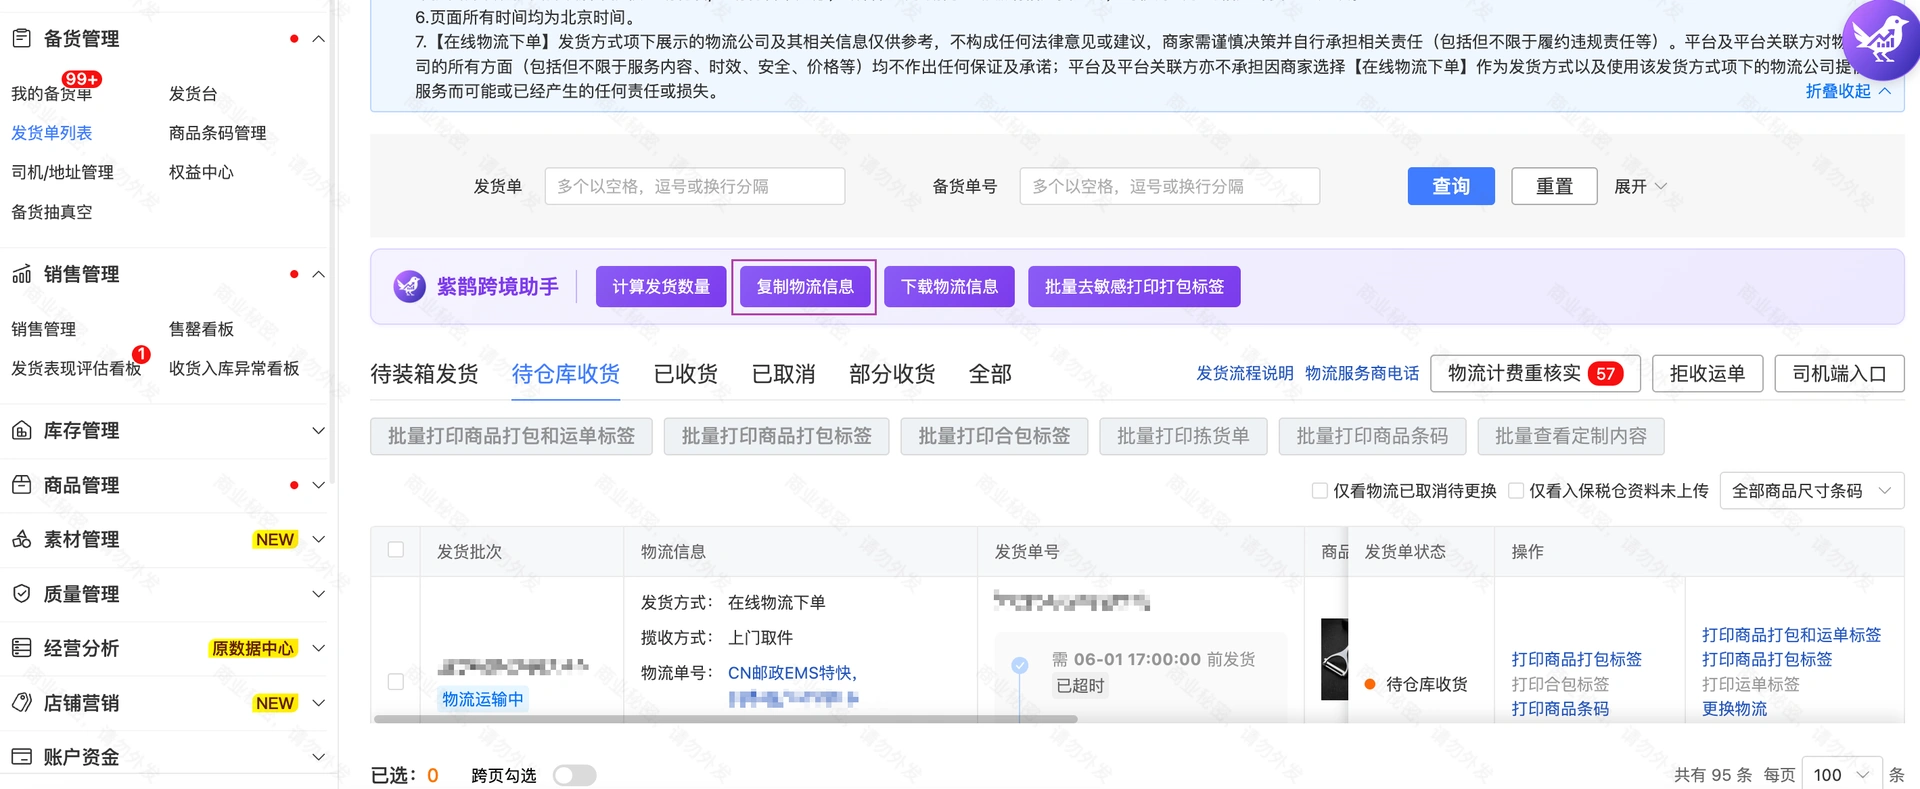Click 批量打印拣货单 button
The height and width of the screenshot is (789, 1920).
click(x=1183, y=436)
